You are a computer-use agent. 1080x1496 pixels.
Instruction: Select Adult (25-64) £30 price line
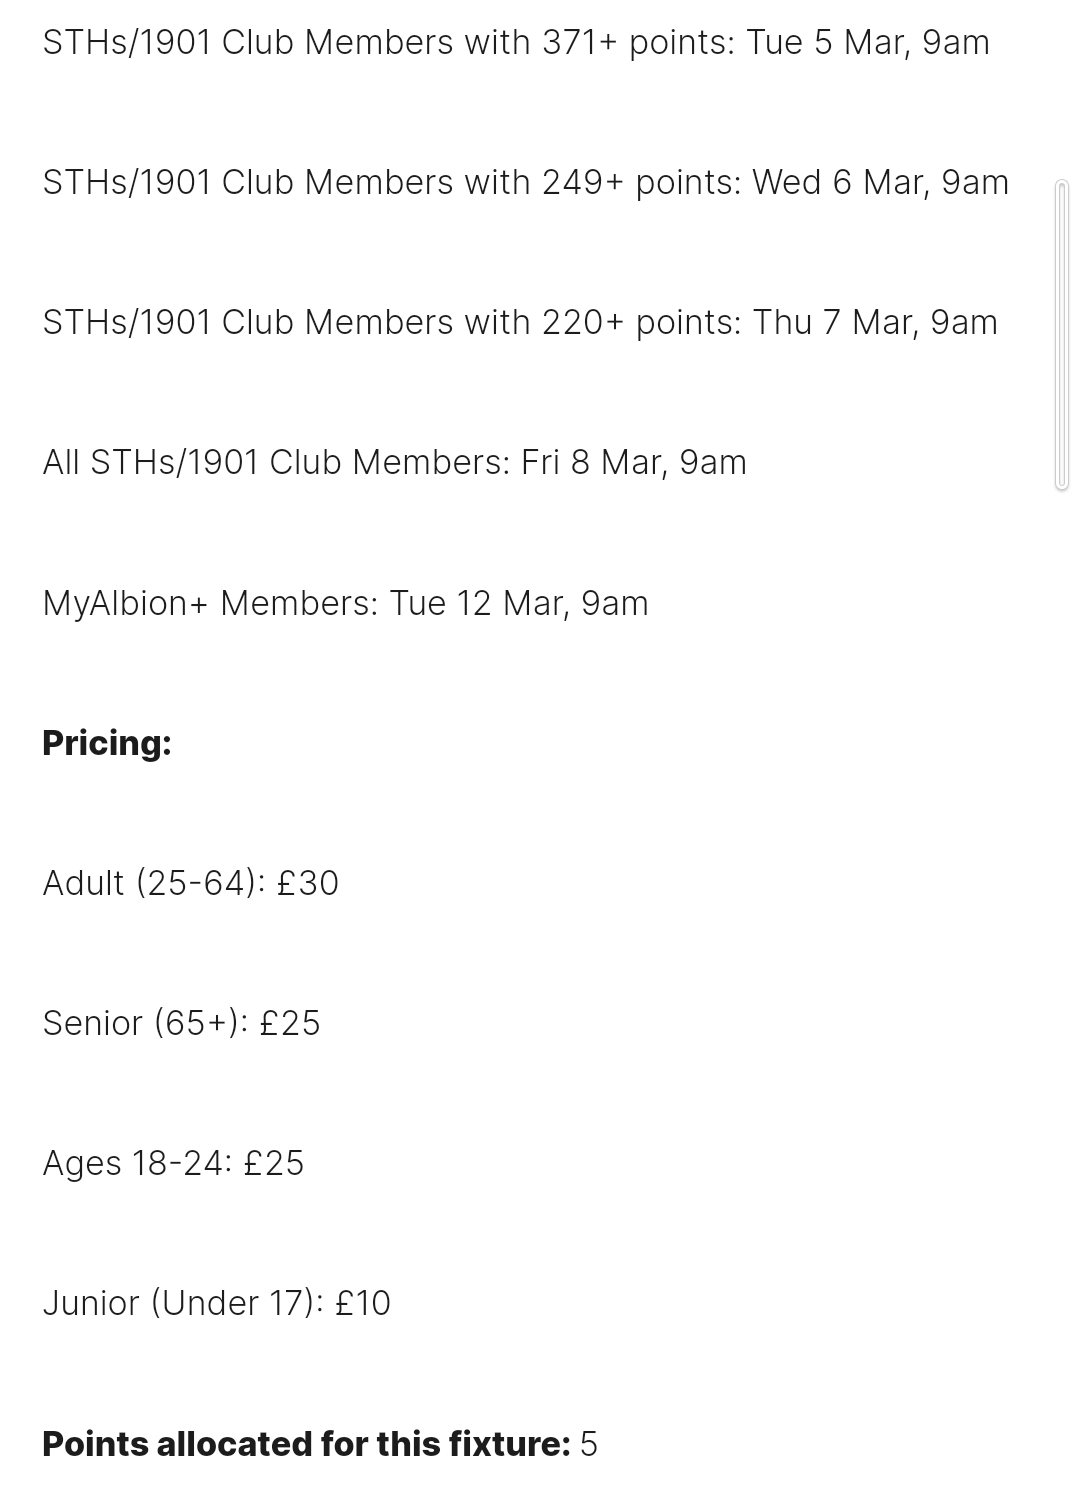click(x=191, y=883)
